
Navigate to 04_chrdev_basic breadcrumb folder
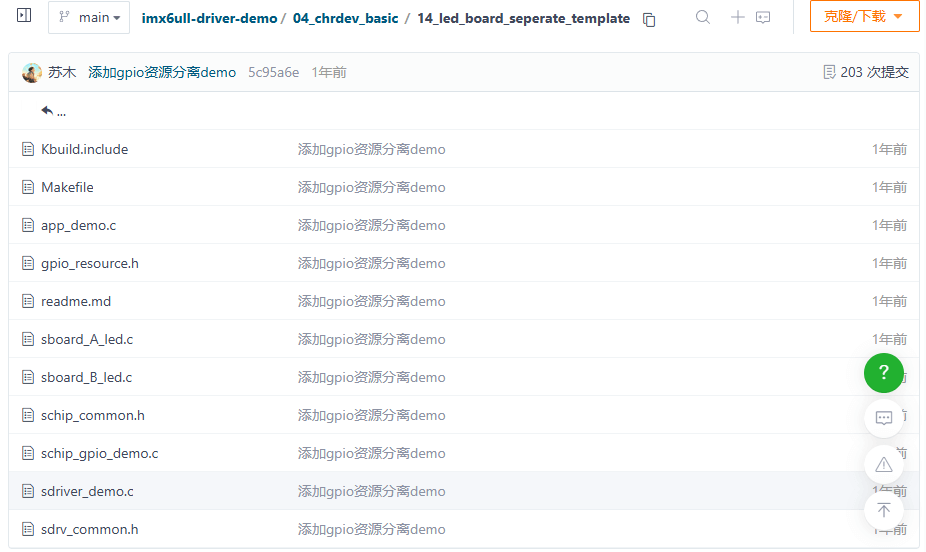pos(345,19)
